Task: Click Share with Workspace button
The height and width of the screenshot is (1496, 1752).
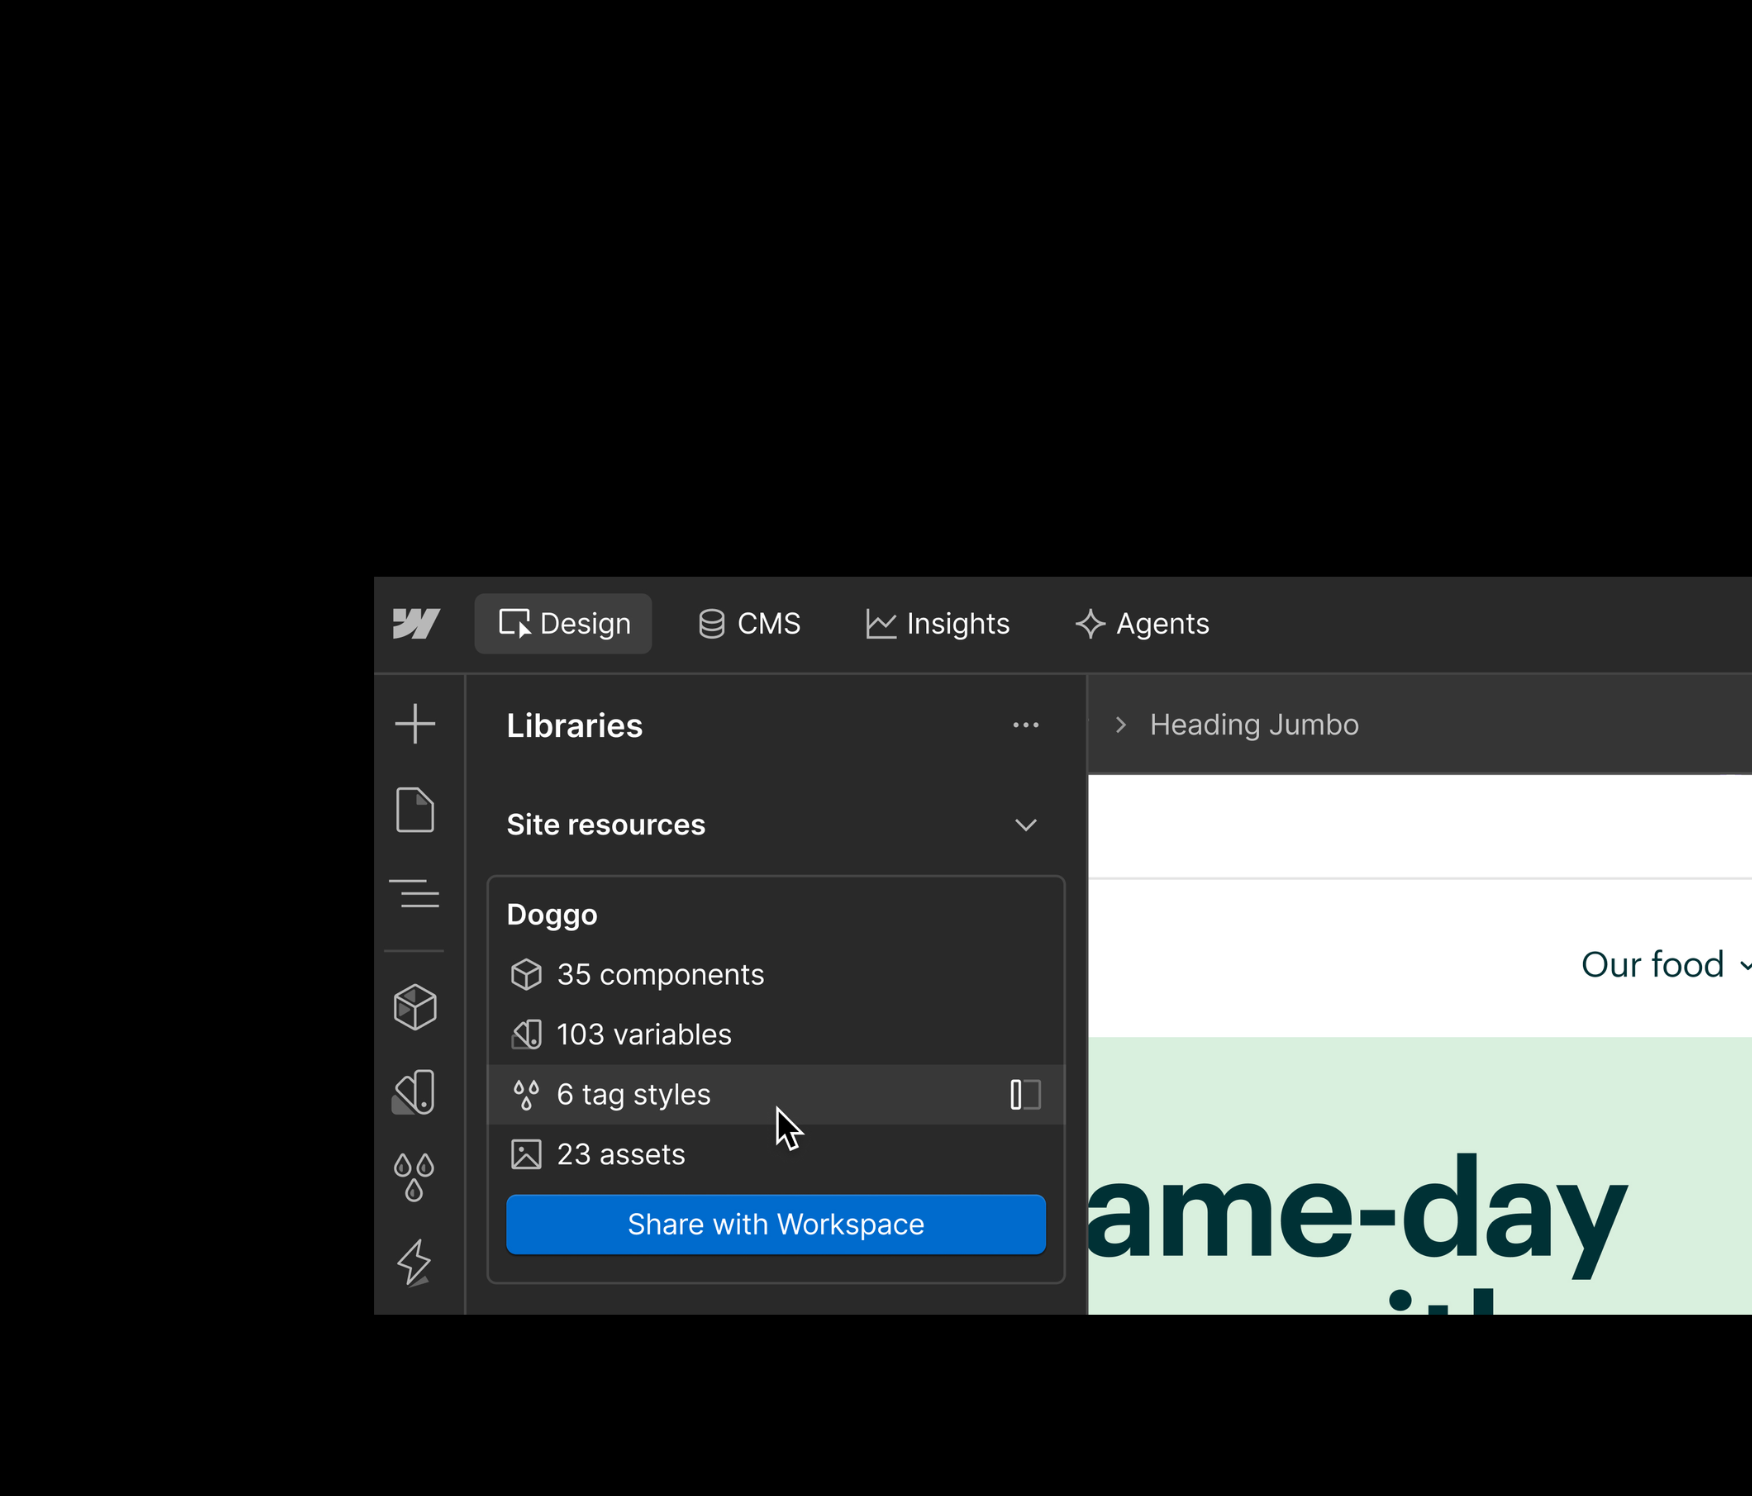Action: (x=776, y=1224)
